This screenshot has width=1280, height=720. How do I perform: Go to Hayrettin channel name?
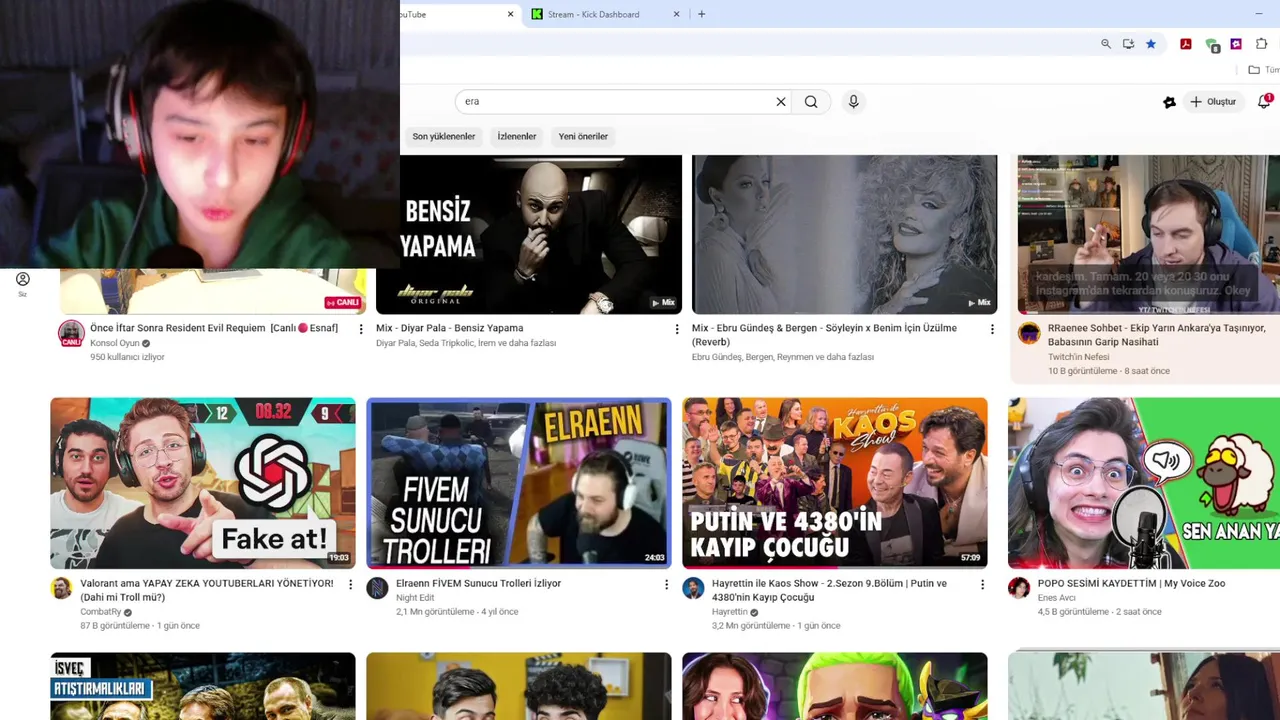point(730,612)
